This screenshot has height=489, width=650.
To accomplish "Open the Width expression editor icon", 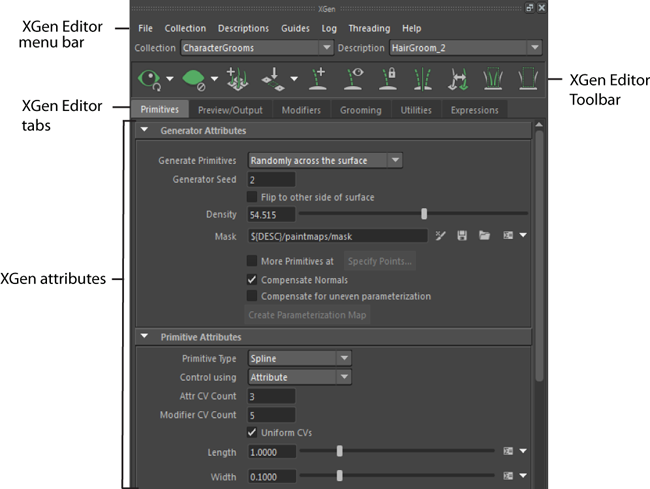I will [x=508, y=476].
